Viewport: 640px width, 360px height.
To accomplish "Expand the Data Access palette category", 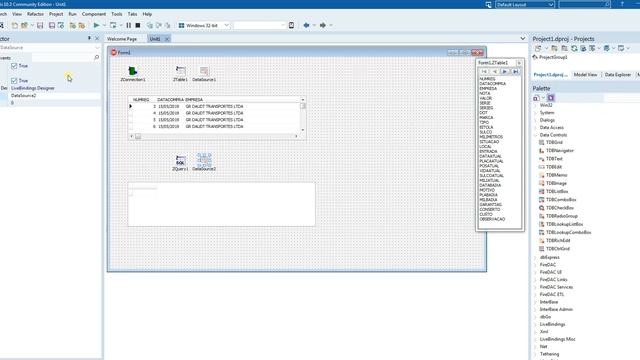I will (536, 128).
